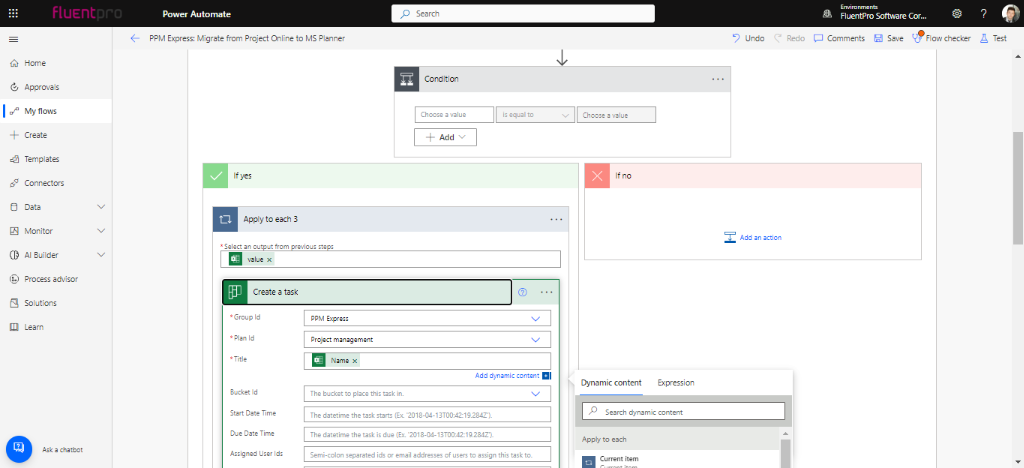Open Create a task help icon

522,292
